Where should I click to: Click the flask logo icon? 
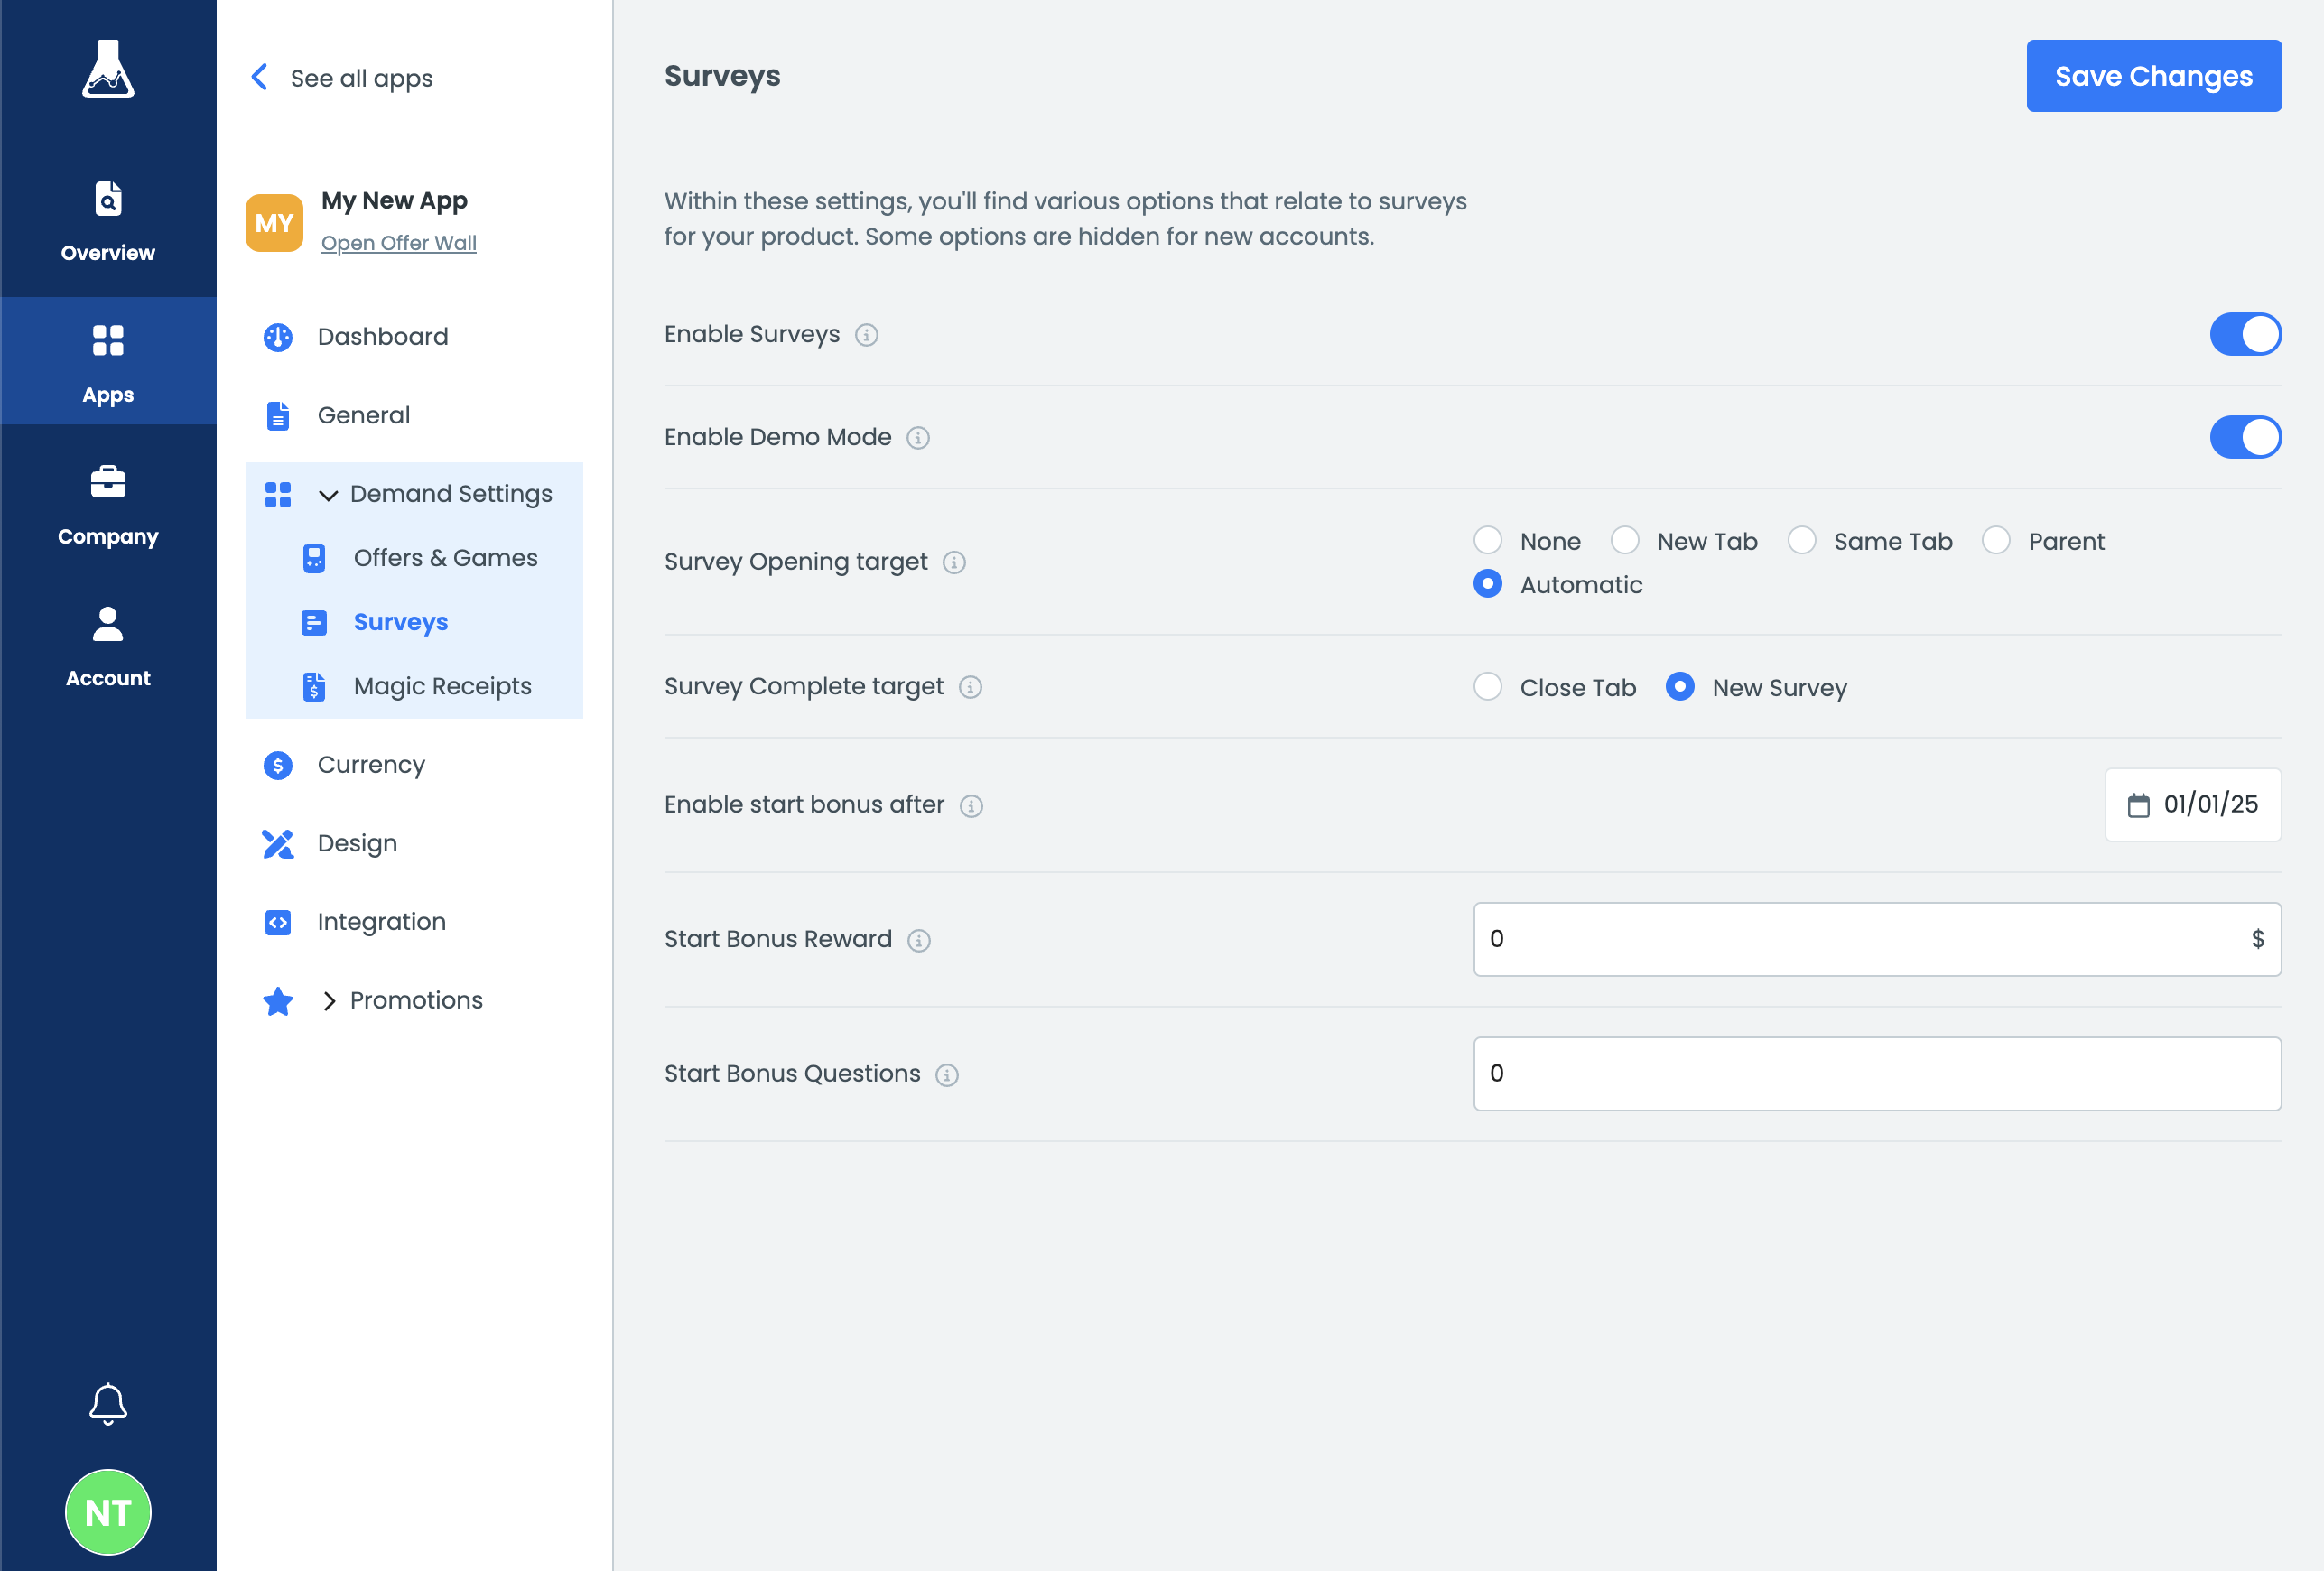(x=108, y=69)
